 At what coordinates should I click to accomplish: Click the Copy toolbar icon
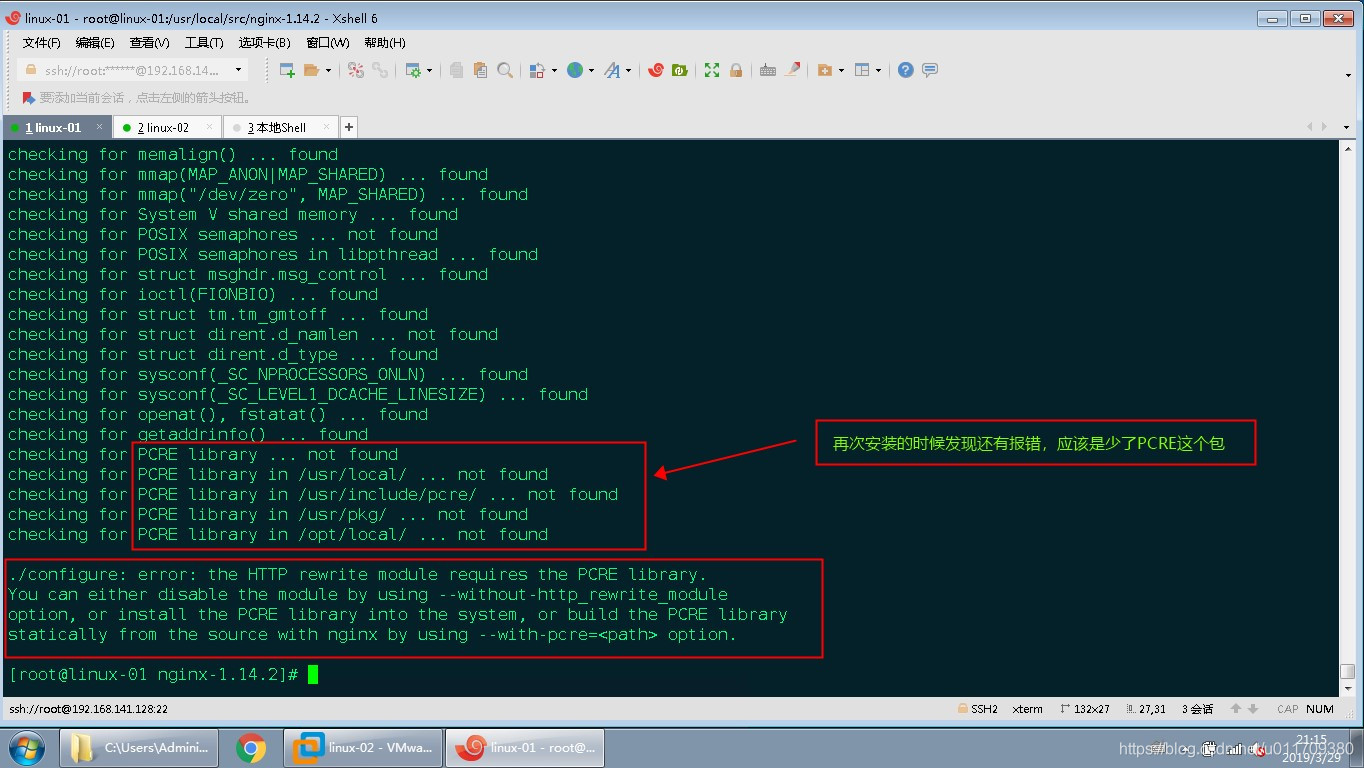pos(457,70)
